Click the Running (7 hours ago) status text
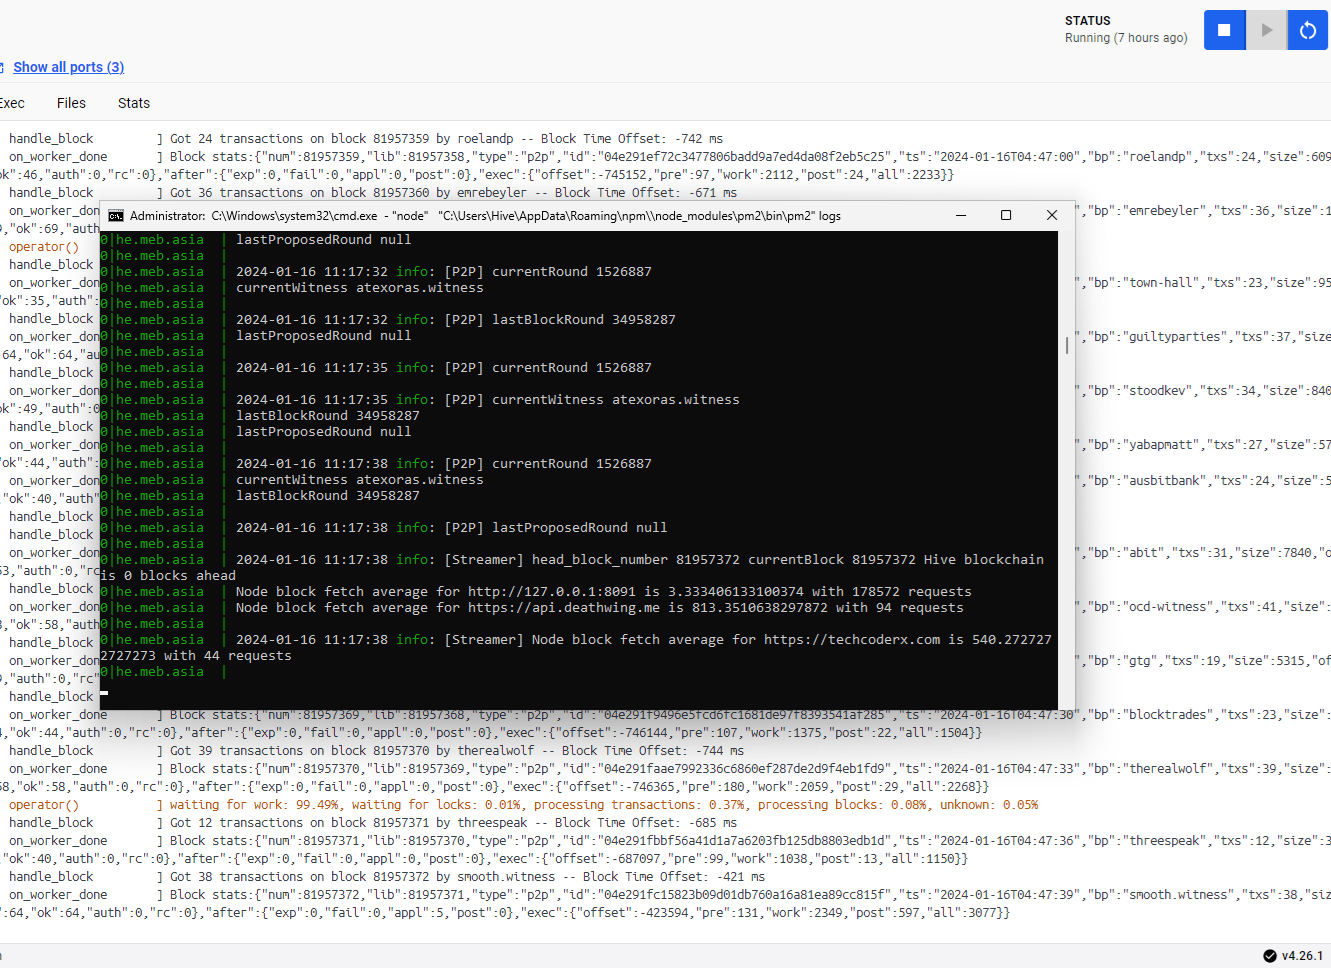The image size is (1331, 968). click(1126, 38)
